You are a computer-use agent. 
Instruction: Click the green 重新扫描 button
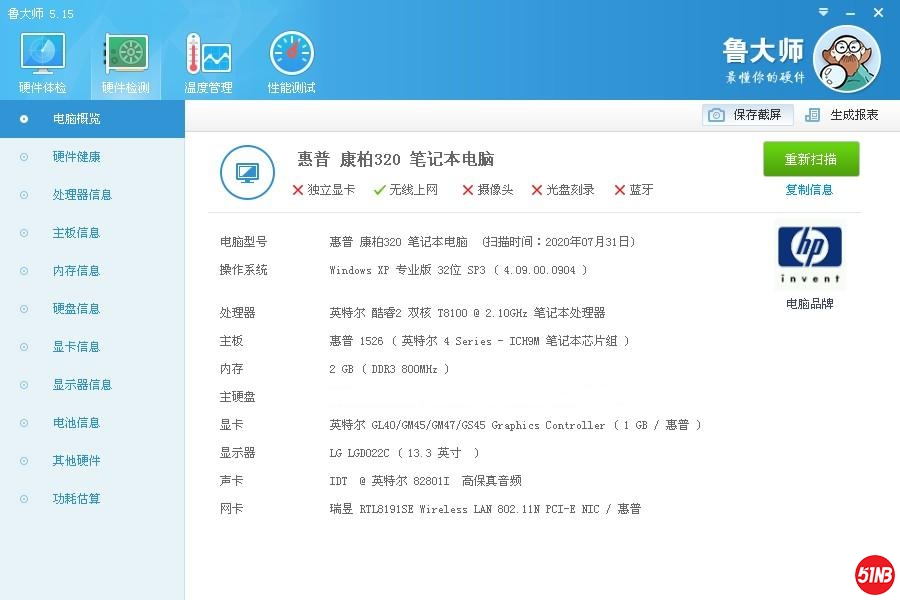811,159
